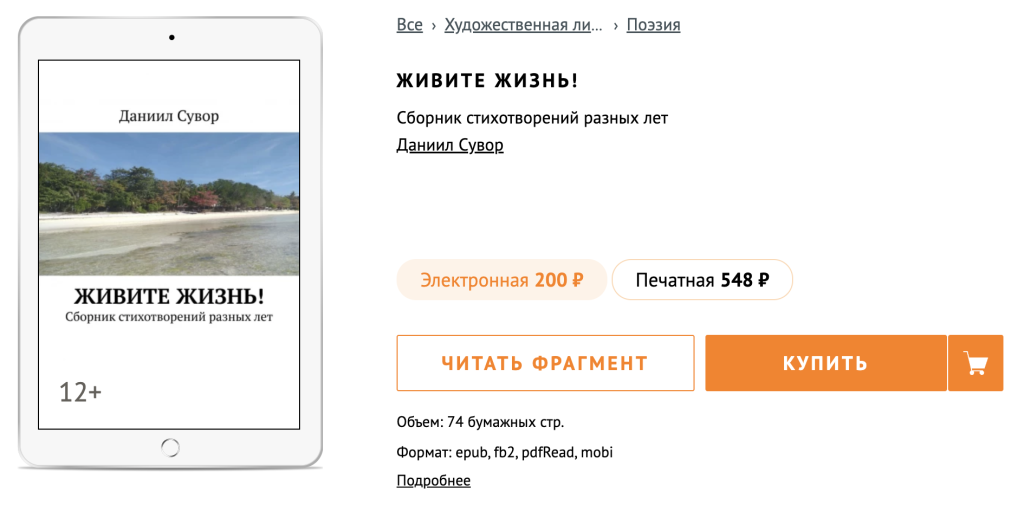Click the 12+ age rating on cover
This screenshot has width=1024, height=505.
coord(80,393)
